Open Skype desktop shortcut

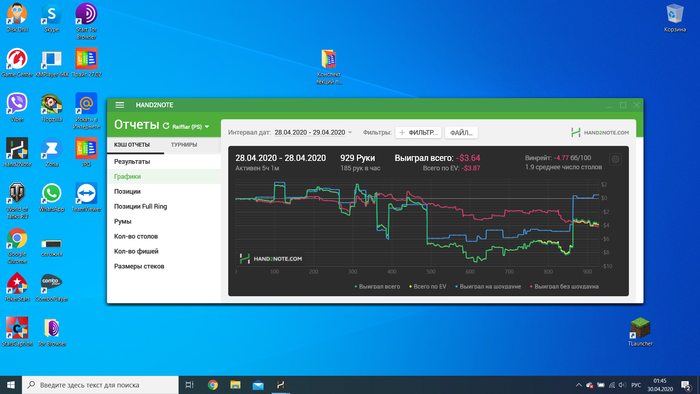click(51, 18)
